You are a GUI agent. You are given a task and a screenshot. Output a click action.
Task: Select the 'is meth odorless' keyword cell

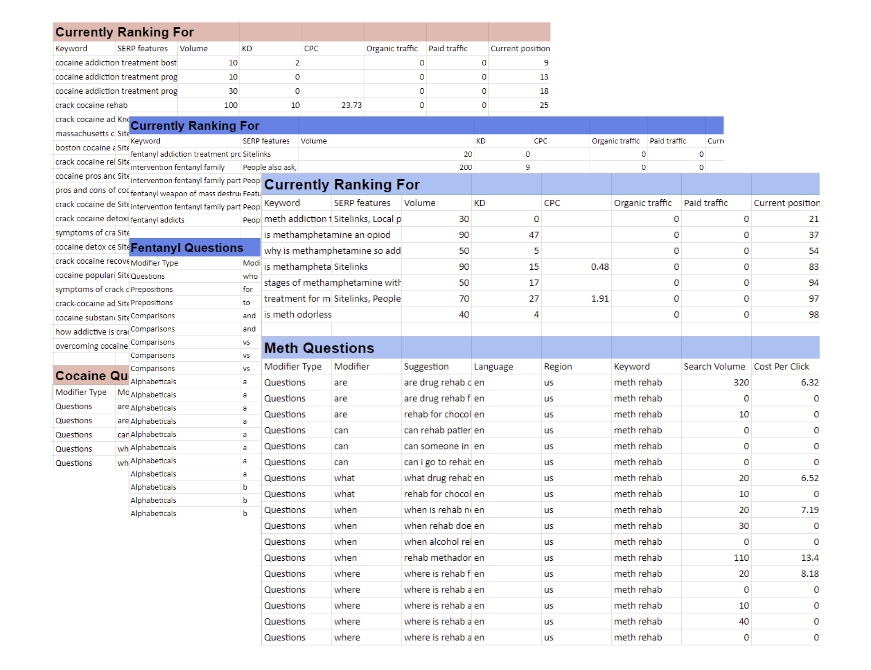tap(296, 315)
